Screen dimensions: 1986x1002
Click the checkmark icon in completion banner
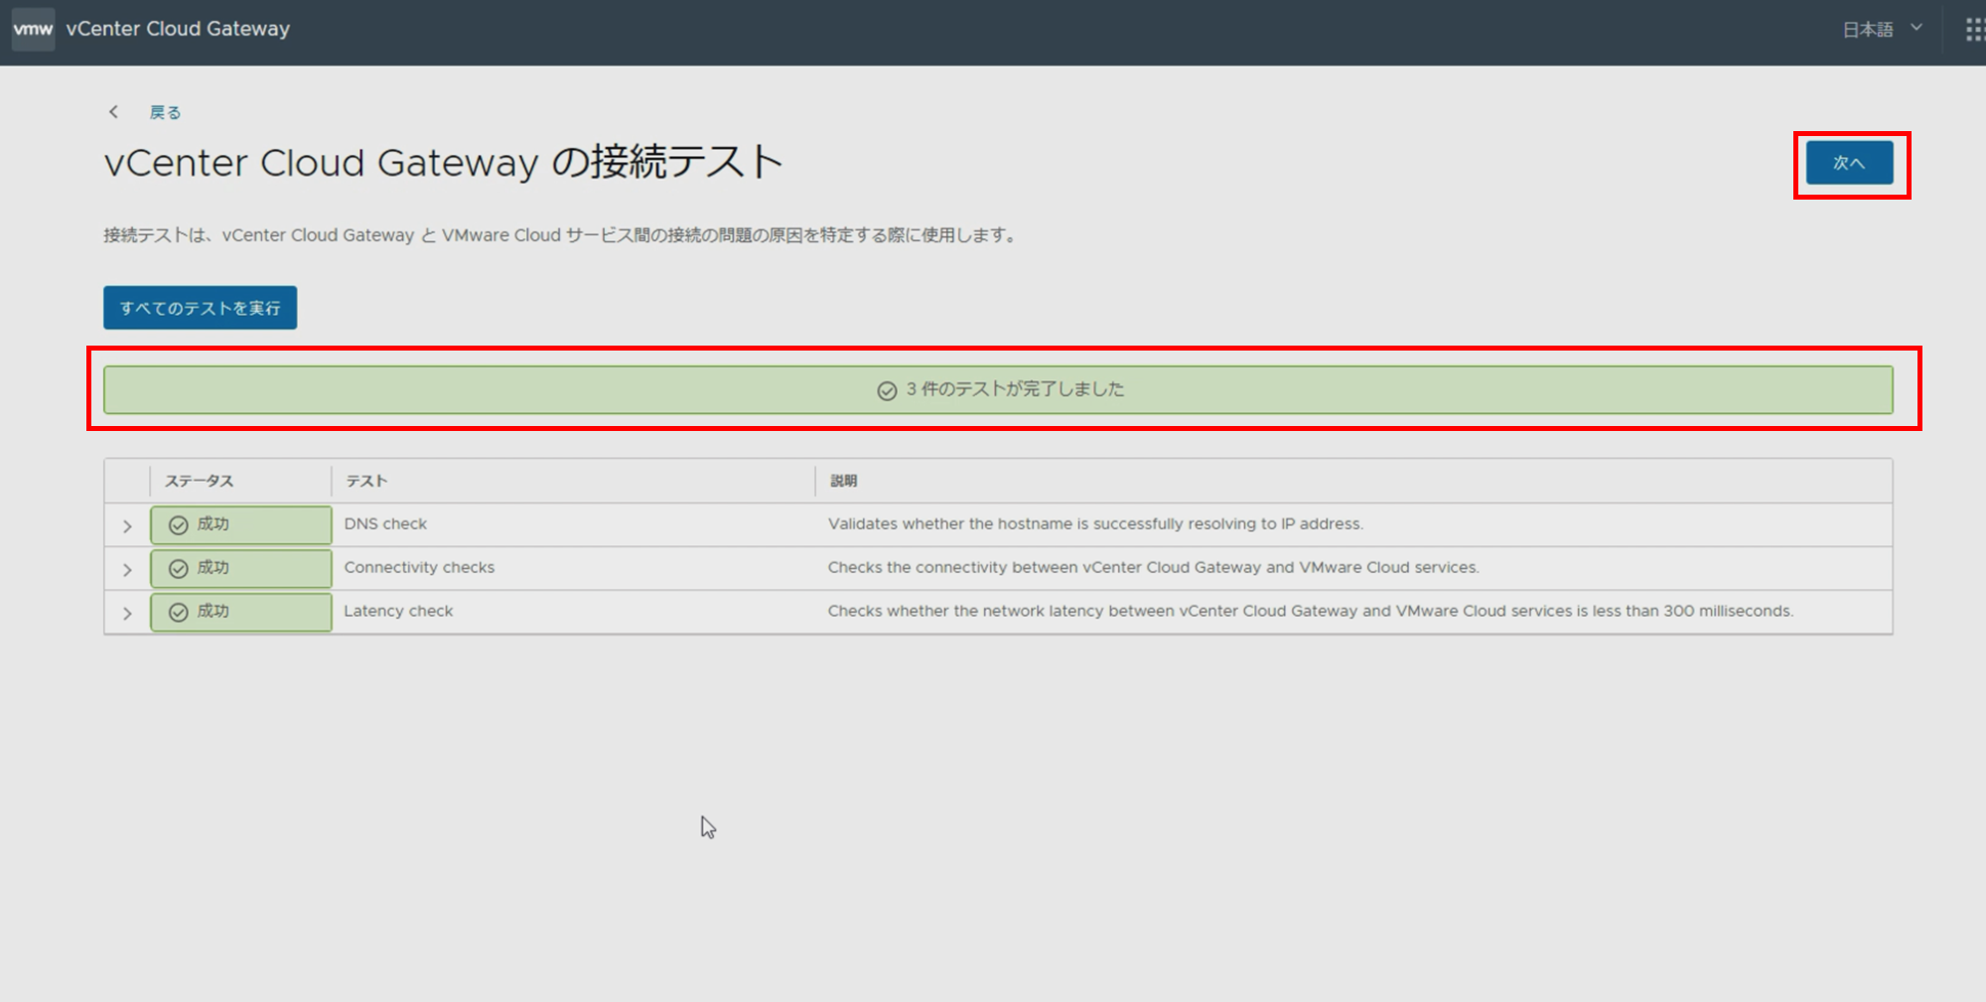(x=886, y=391)
